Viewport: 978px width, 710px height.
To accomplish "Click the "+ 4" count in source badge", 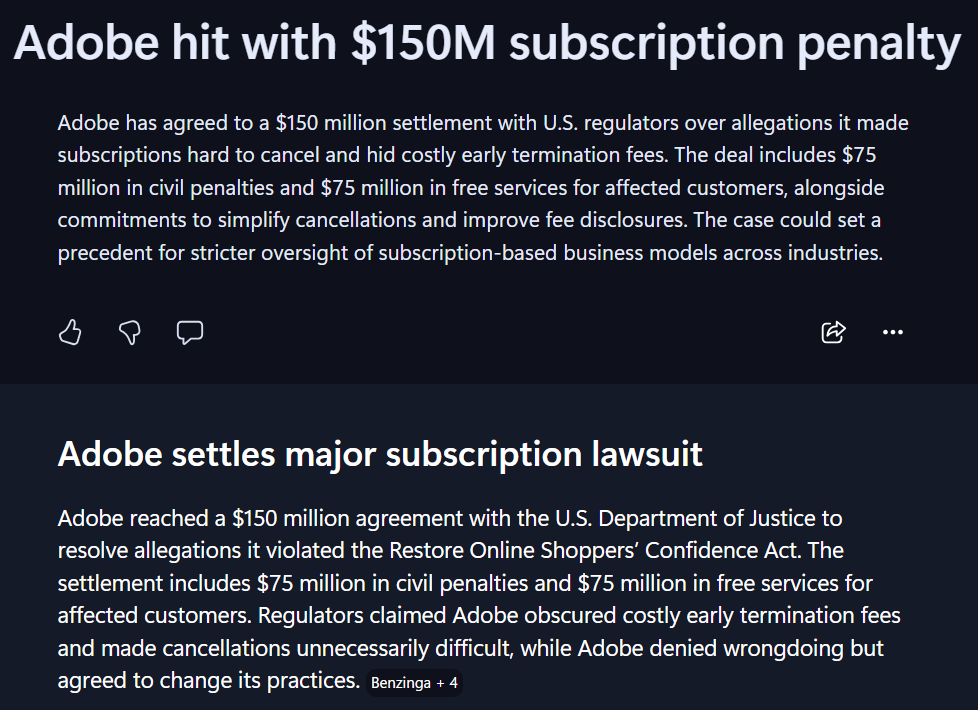I will [447, 683].
